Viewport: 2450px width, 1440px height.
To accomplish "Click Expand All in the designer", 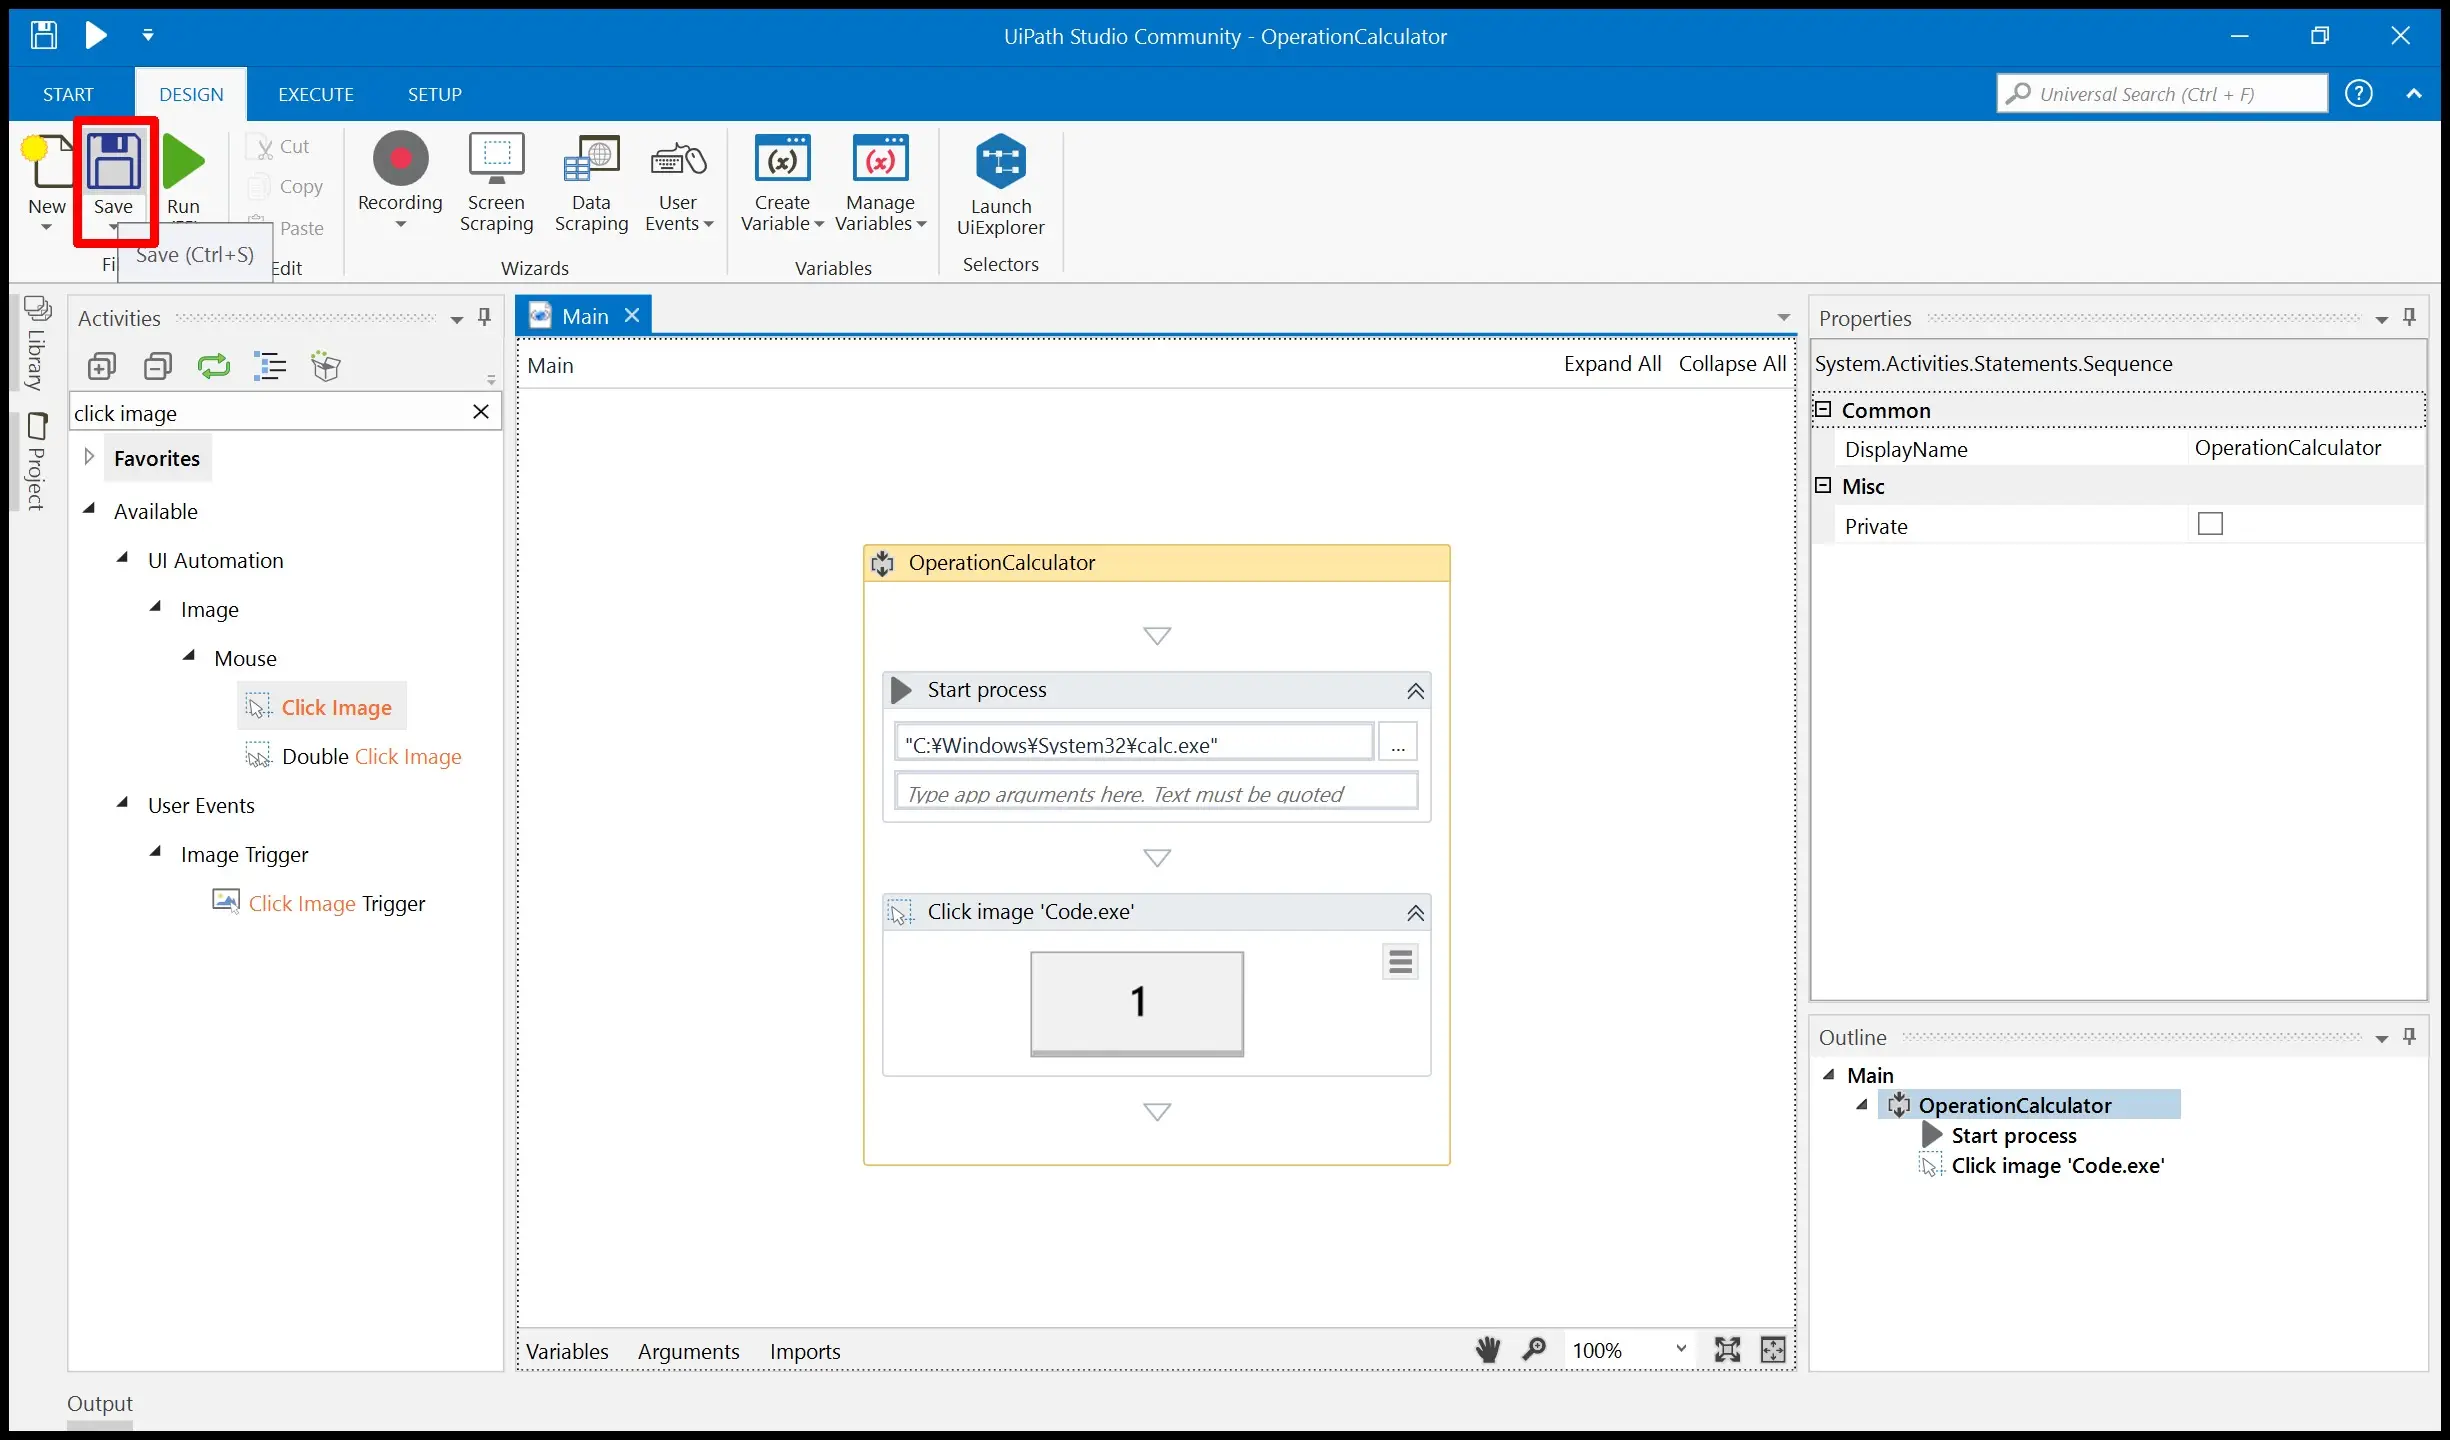I will click(x=1612, y=364).
